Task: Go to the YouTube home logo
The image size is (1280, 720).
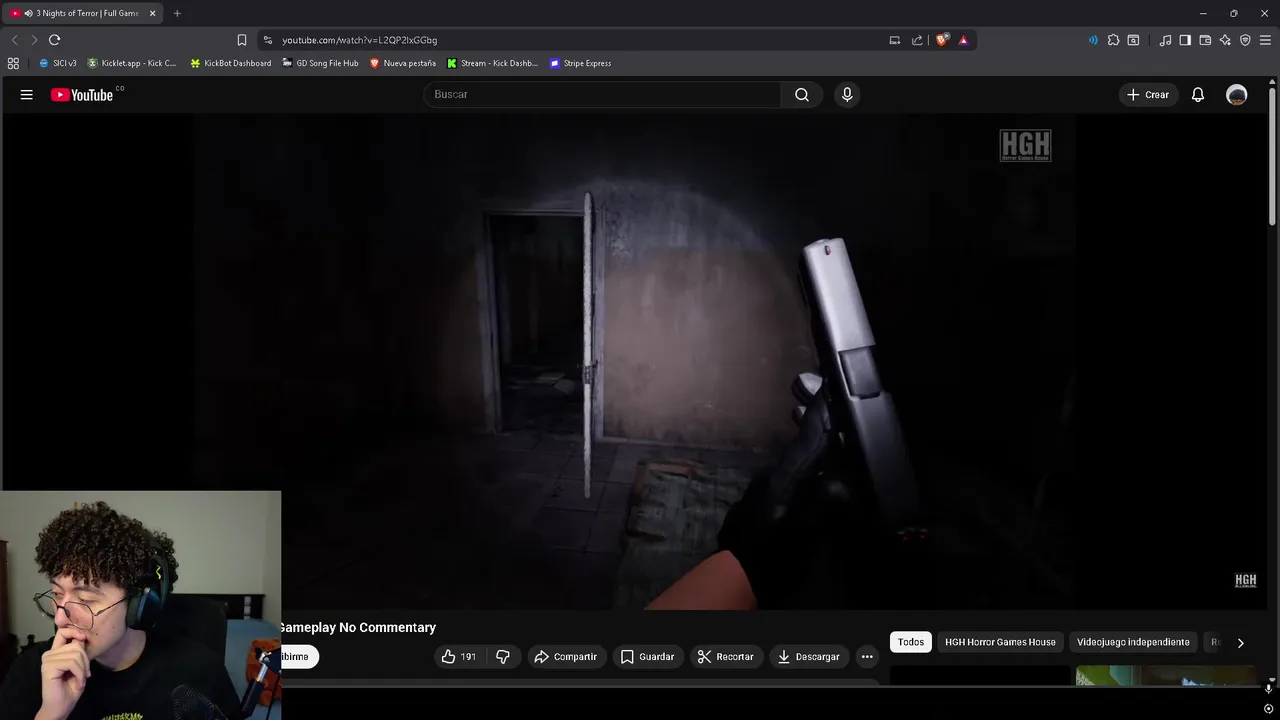Action: [x=82, y=95]
